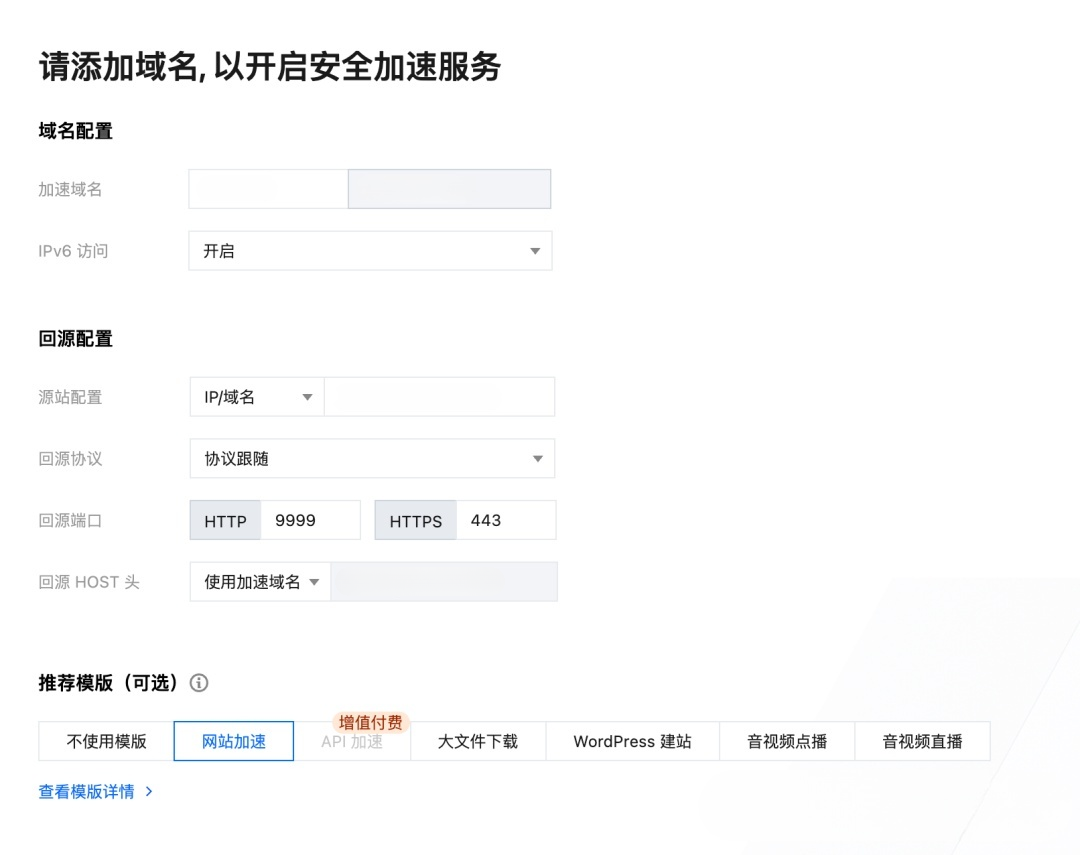Pick the WordPress 建站 template

[632, 741]
